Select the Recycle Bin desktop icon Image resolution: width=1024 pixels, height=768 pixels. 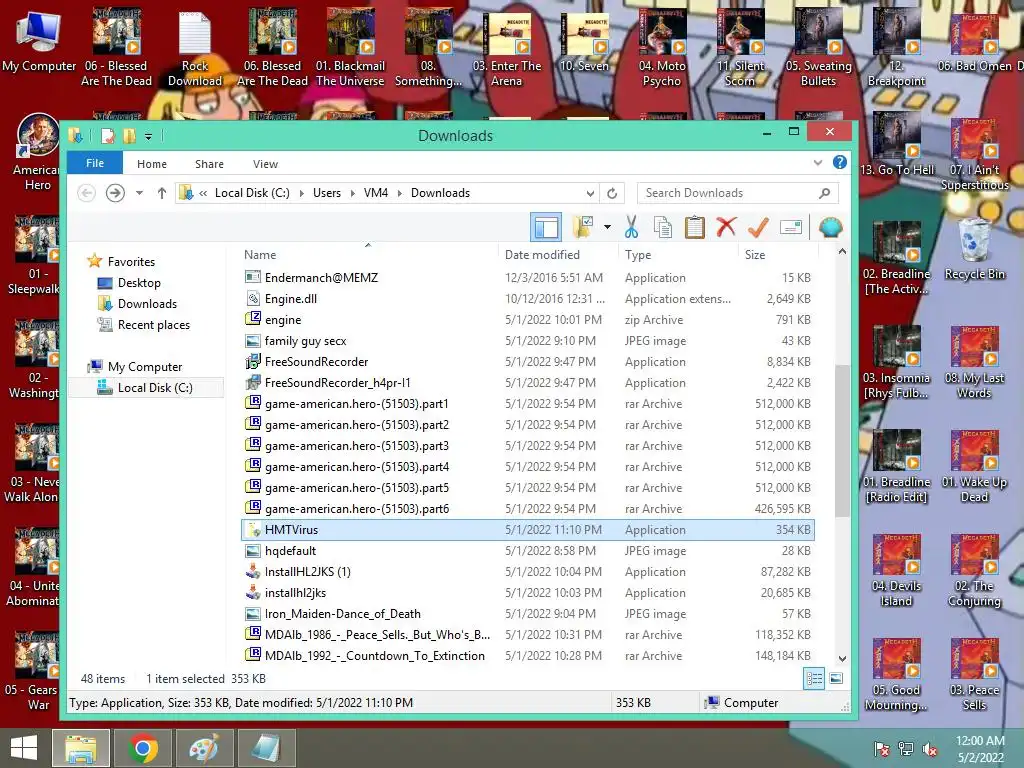(974, 250)
